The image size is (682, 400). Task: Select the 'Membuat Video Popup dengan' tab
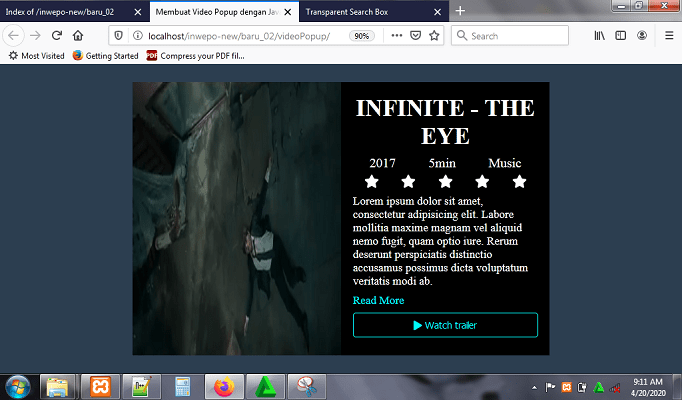[224, 12]
